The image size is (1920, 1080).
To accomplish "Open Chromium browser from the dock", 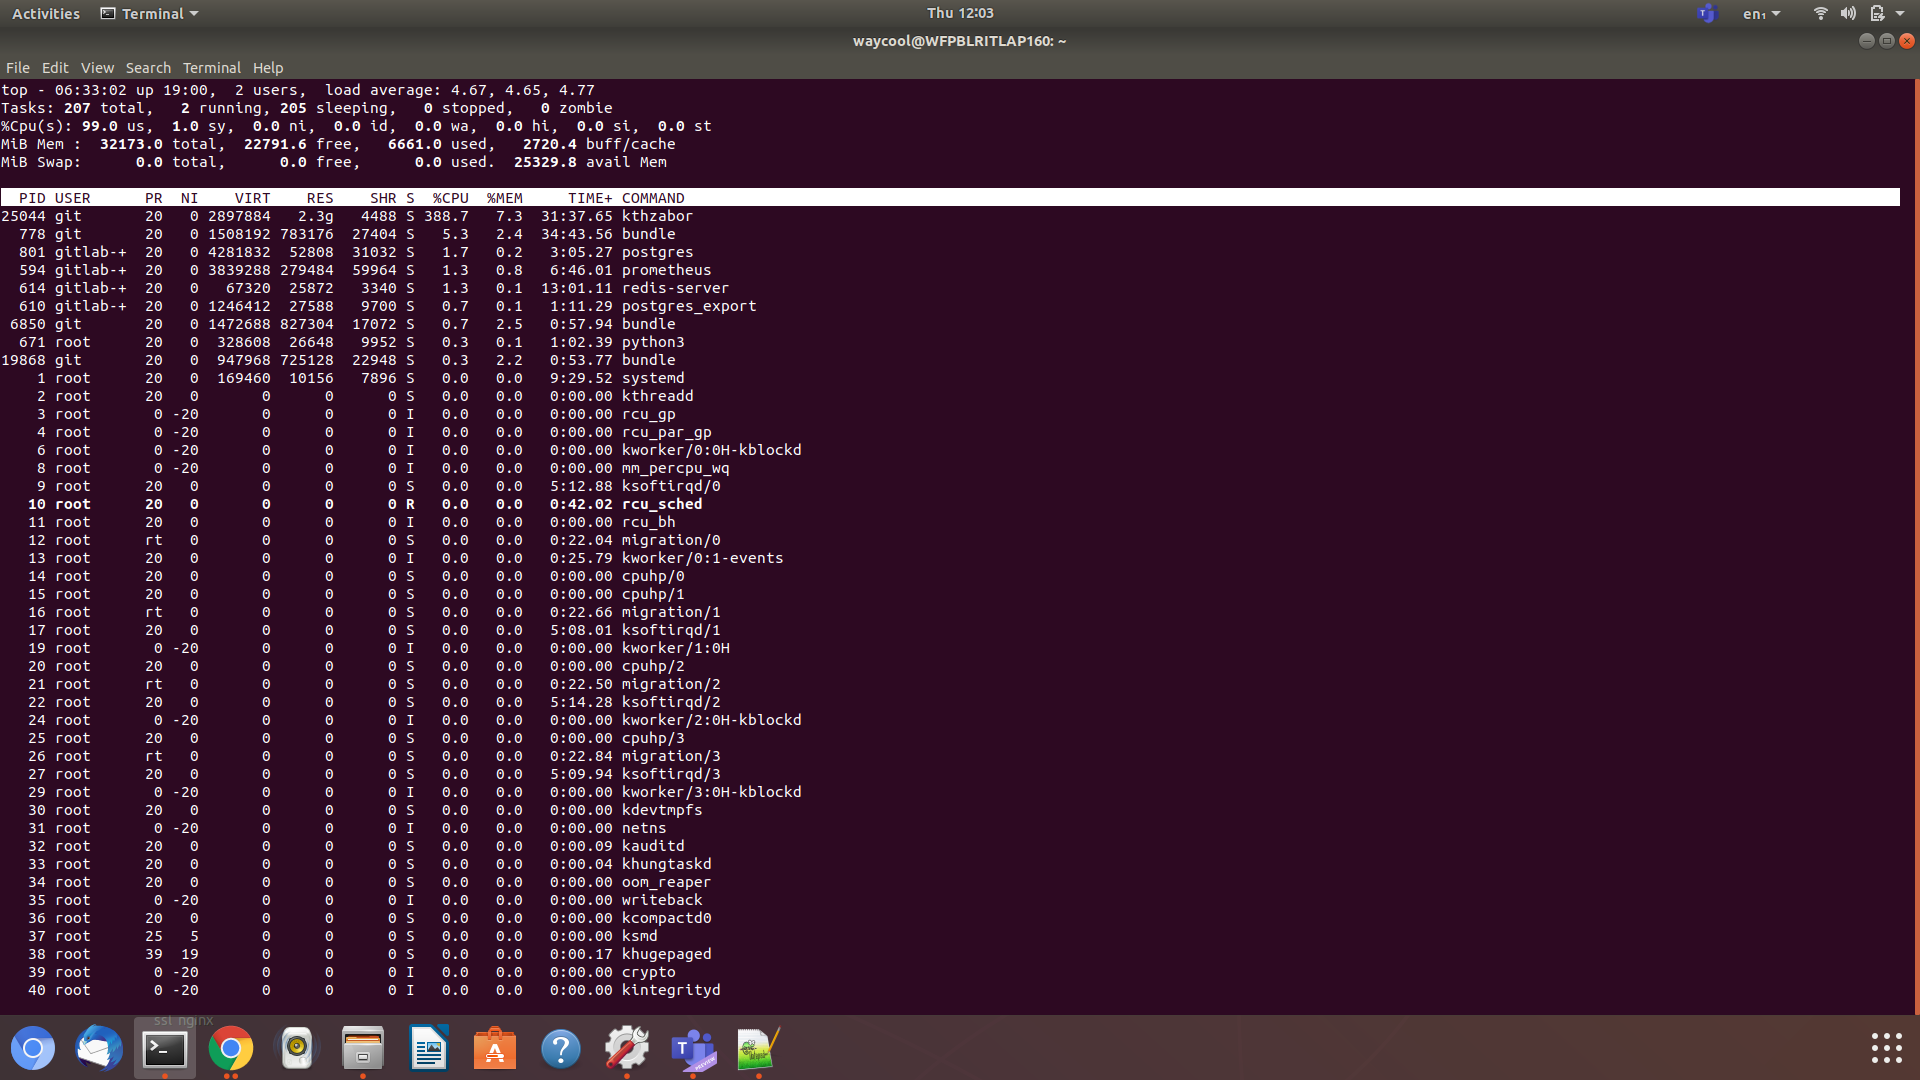I will (33, 1049).
